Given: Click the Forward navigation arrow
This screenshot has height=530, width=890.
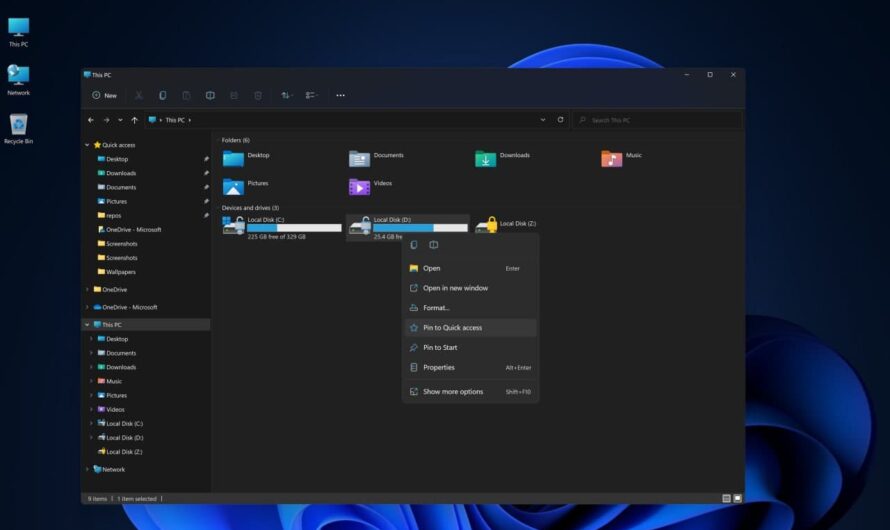Looking at the screenshot, I should (x=106, y=120).
